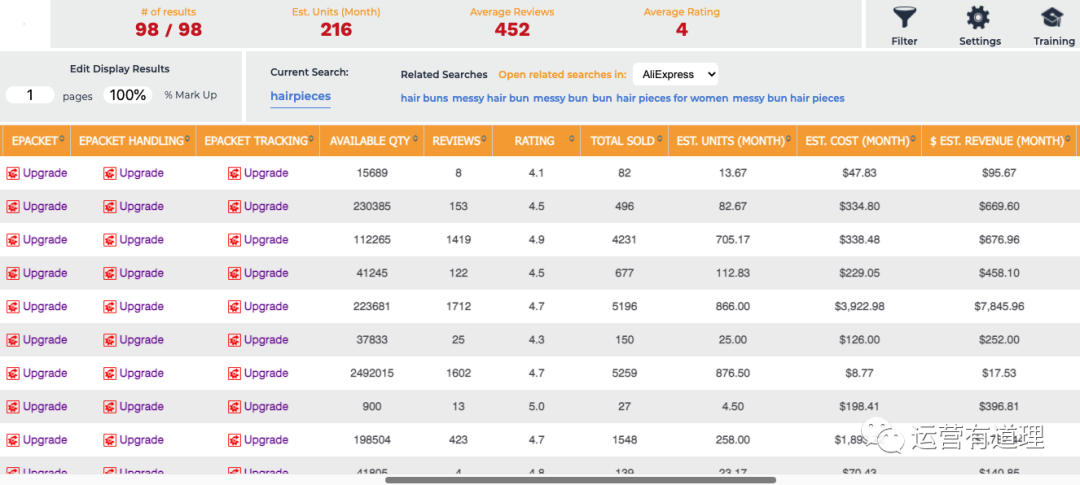Click the 'messy bun hair pieces' link
Viewport: 1080px width, 485px height.
pos(788,98)
